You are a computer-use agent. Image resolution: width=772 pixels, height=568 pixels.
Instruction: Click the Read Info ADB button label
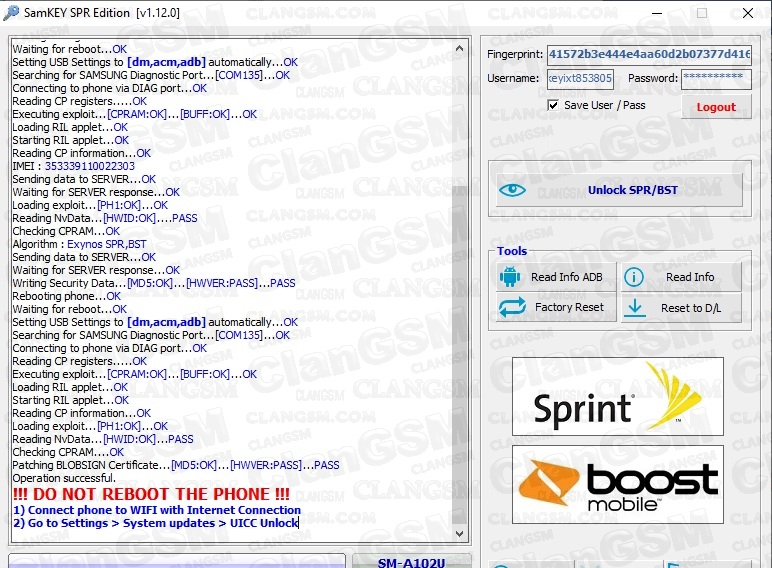click(x=566, y=277)
